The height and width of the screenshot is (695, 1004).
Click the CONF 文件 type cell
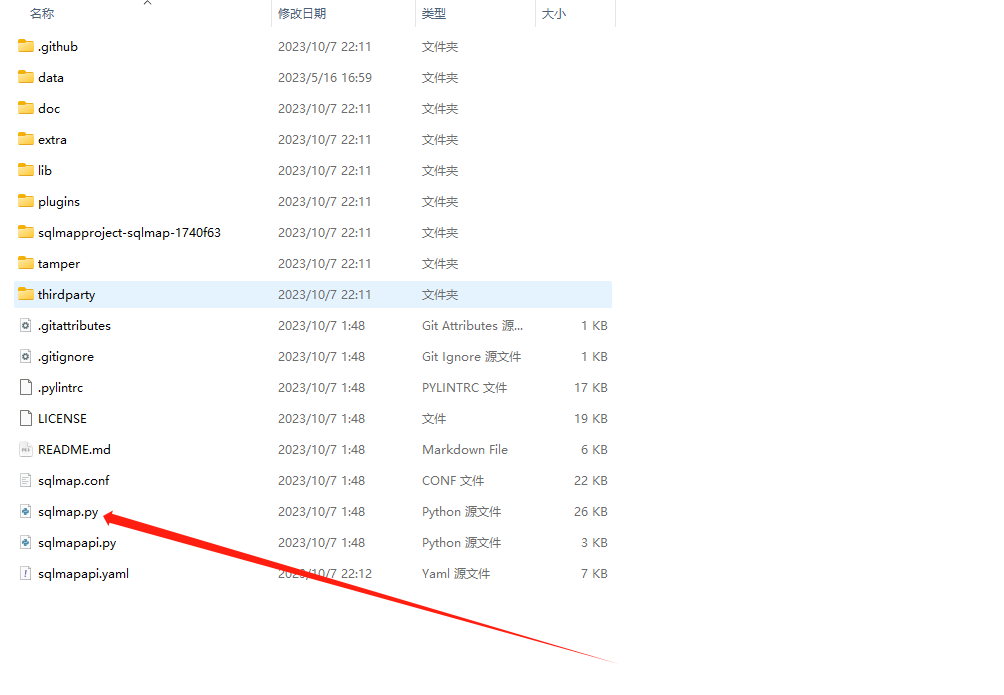[453, 480]
